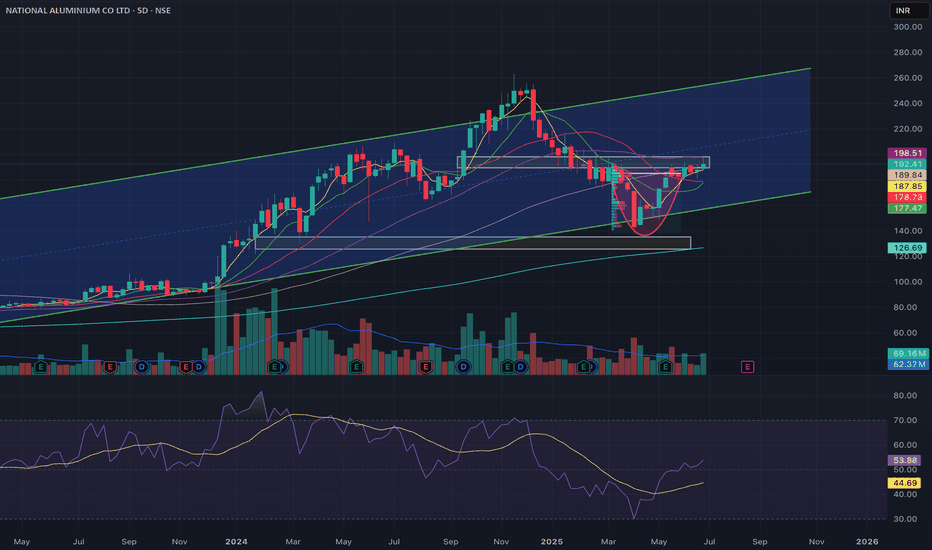
Task: Open the pink upcoming earnings marker
Action: click(747, 367)
